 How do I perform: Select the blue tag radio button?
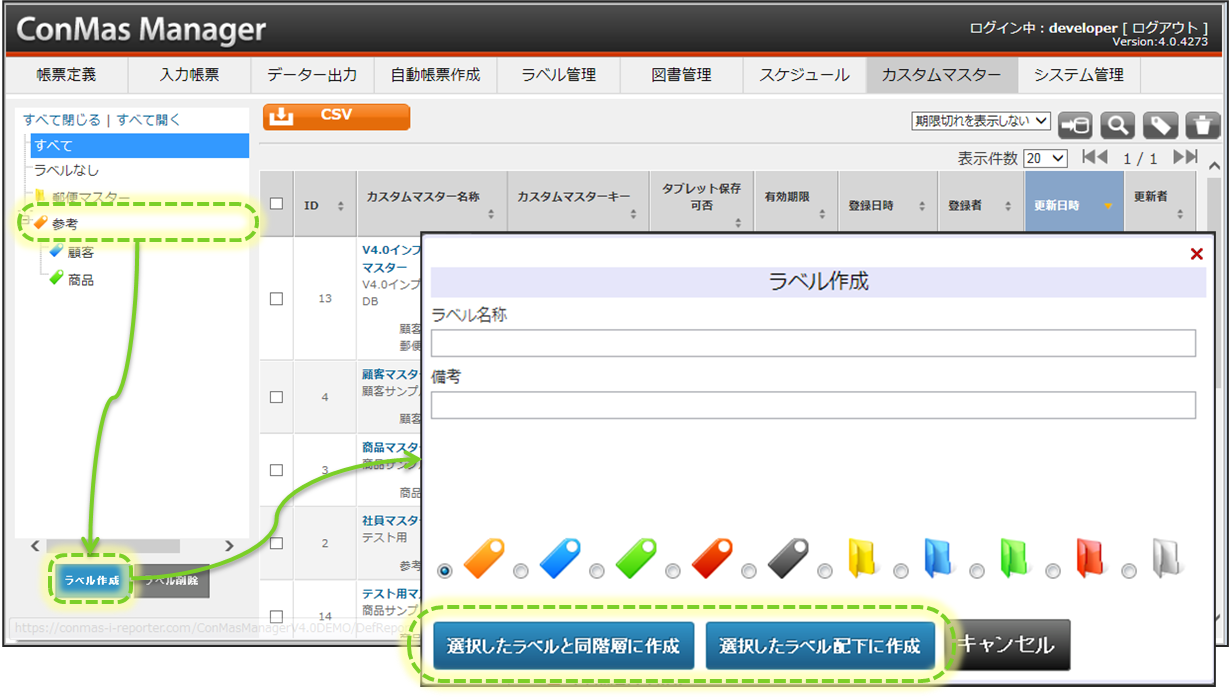[520, 571]
